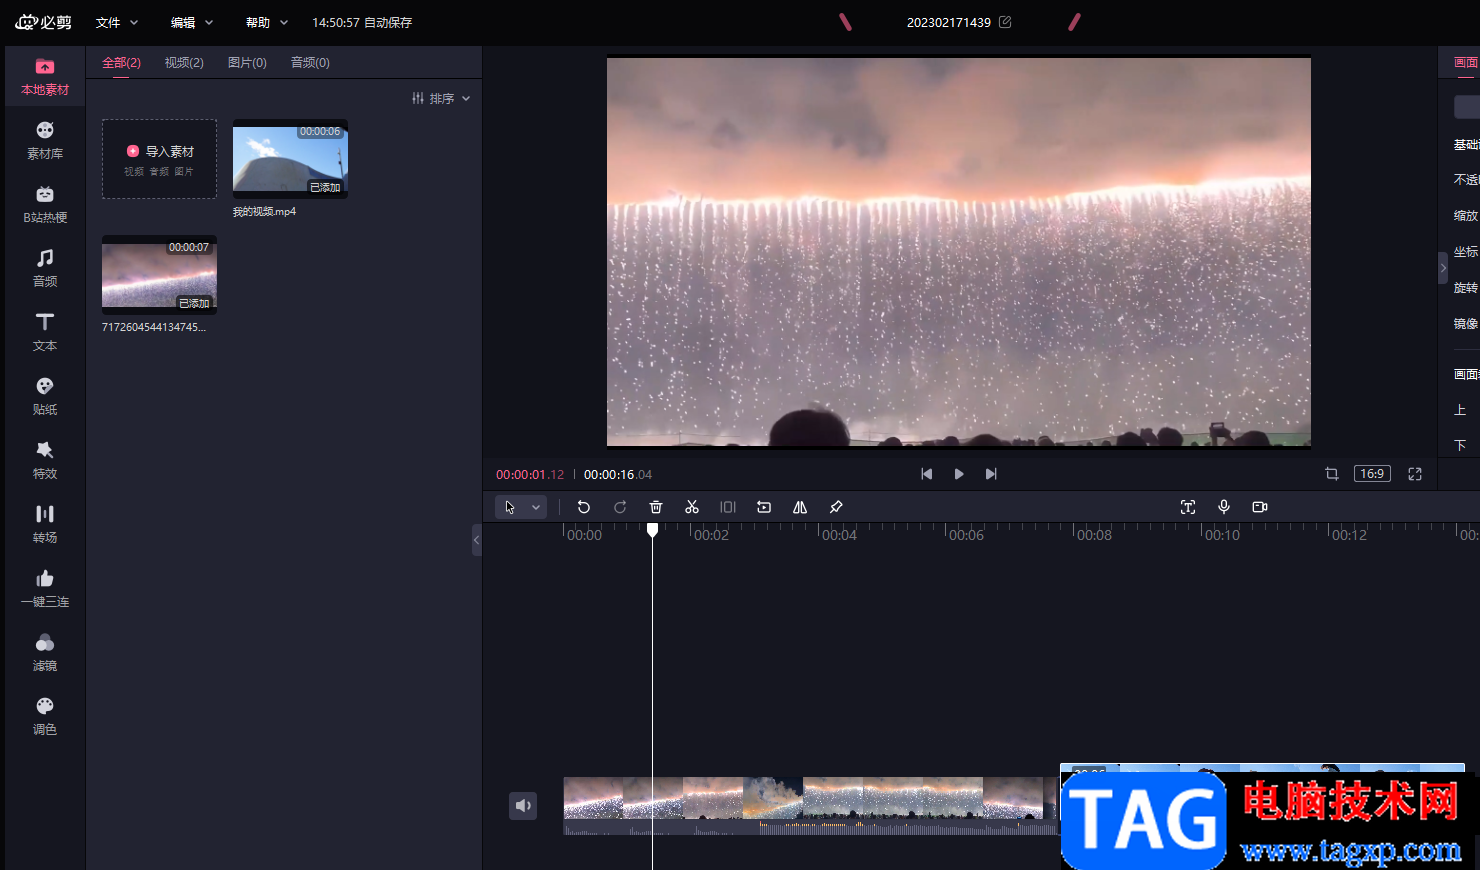Image resolution: width=1480 pixels, height=870 pixels.
Task: Expand the pointer tool dropdown arrow
Action: pos(536,507)
